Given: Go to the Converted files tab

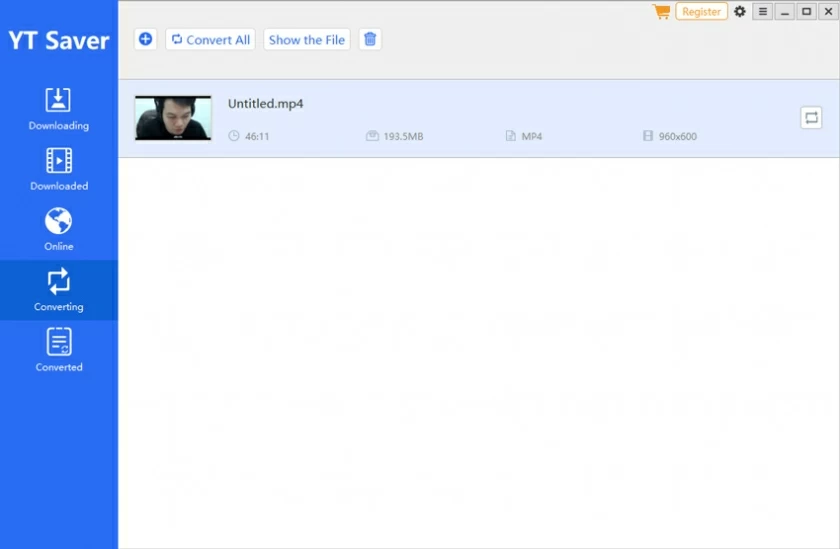Looking at the screenshot, I should click(x=58, y=350).
